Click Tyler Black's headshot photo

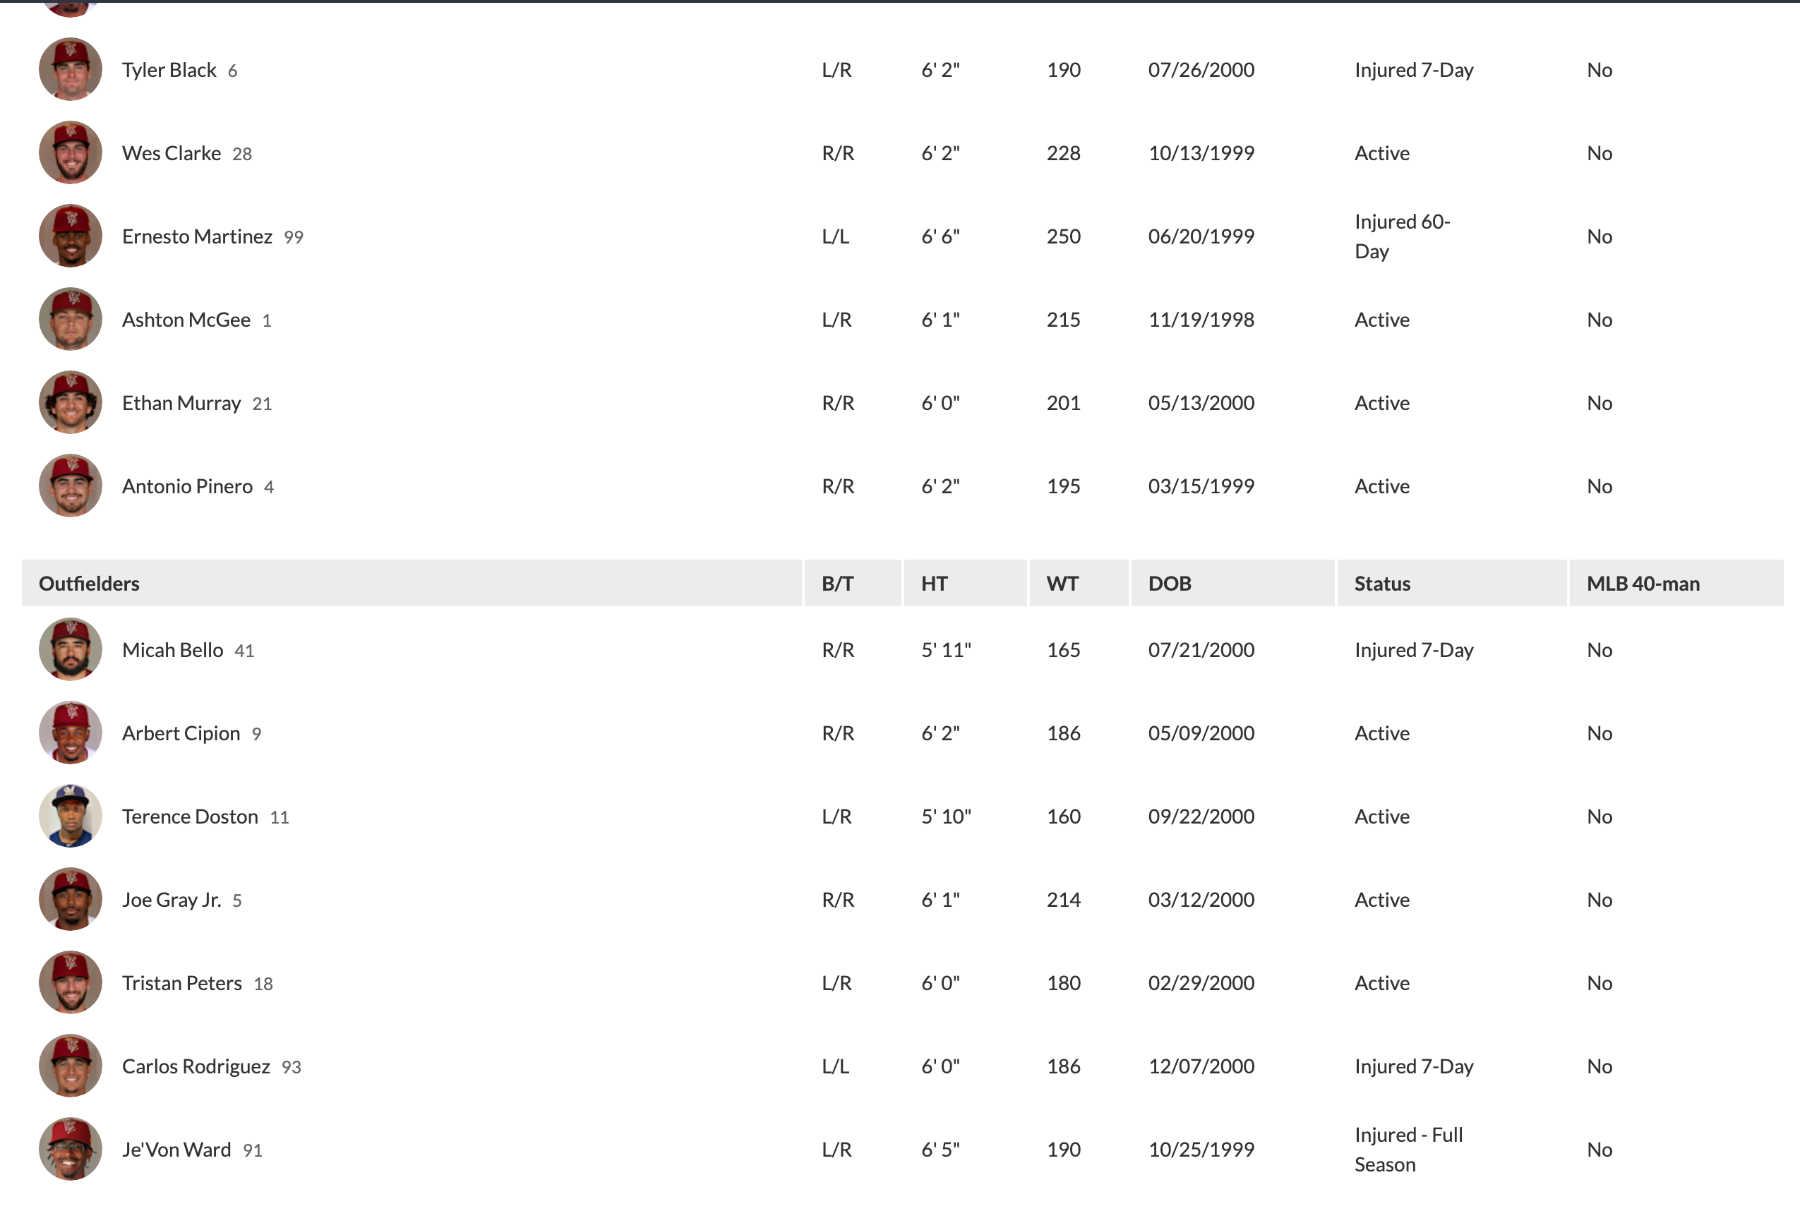70,70
